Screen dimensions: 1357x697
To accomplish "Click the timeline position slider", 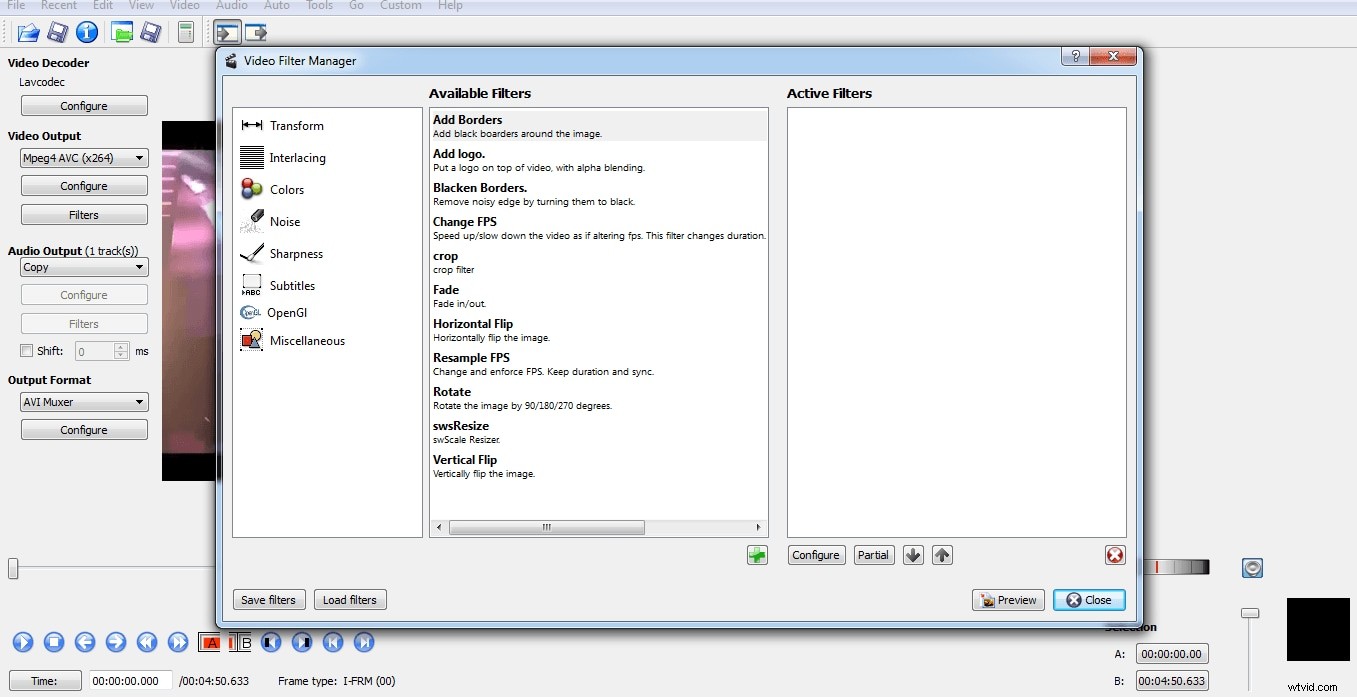I will (x=12, y=568).
